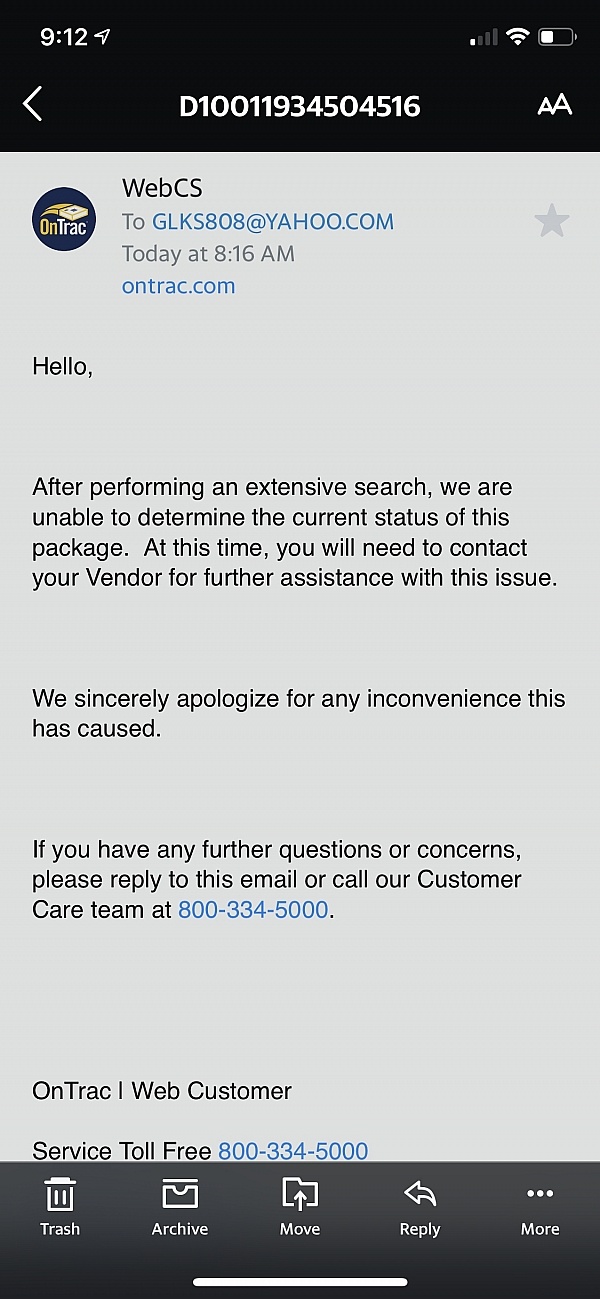Tap the 9:12 clock in status bar
This screenshot has width=600, height=1299.
point(65,37)
